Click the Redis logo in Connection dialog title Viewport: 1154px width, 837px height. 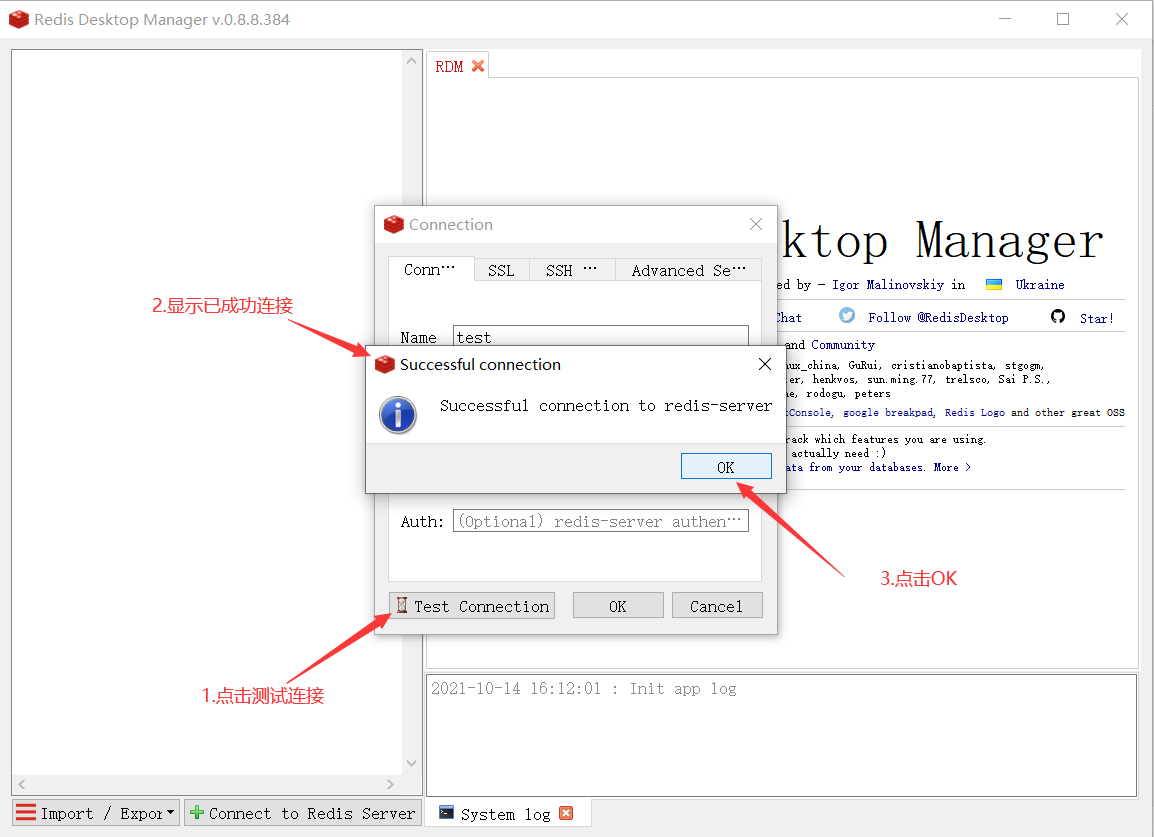click(x=394, y=224)
